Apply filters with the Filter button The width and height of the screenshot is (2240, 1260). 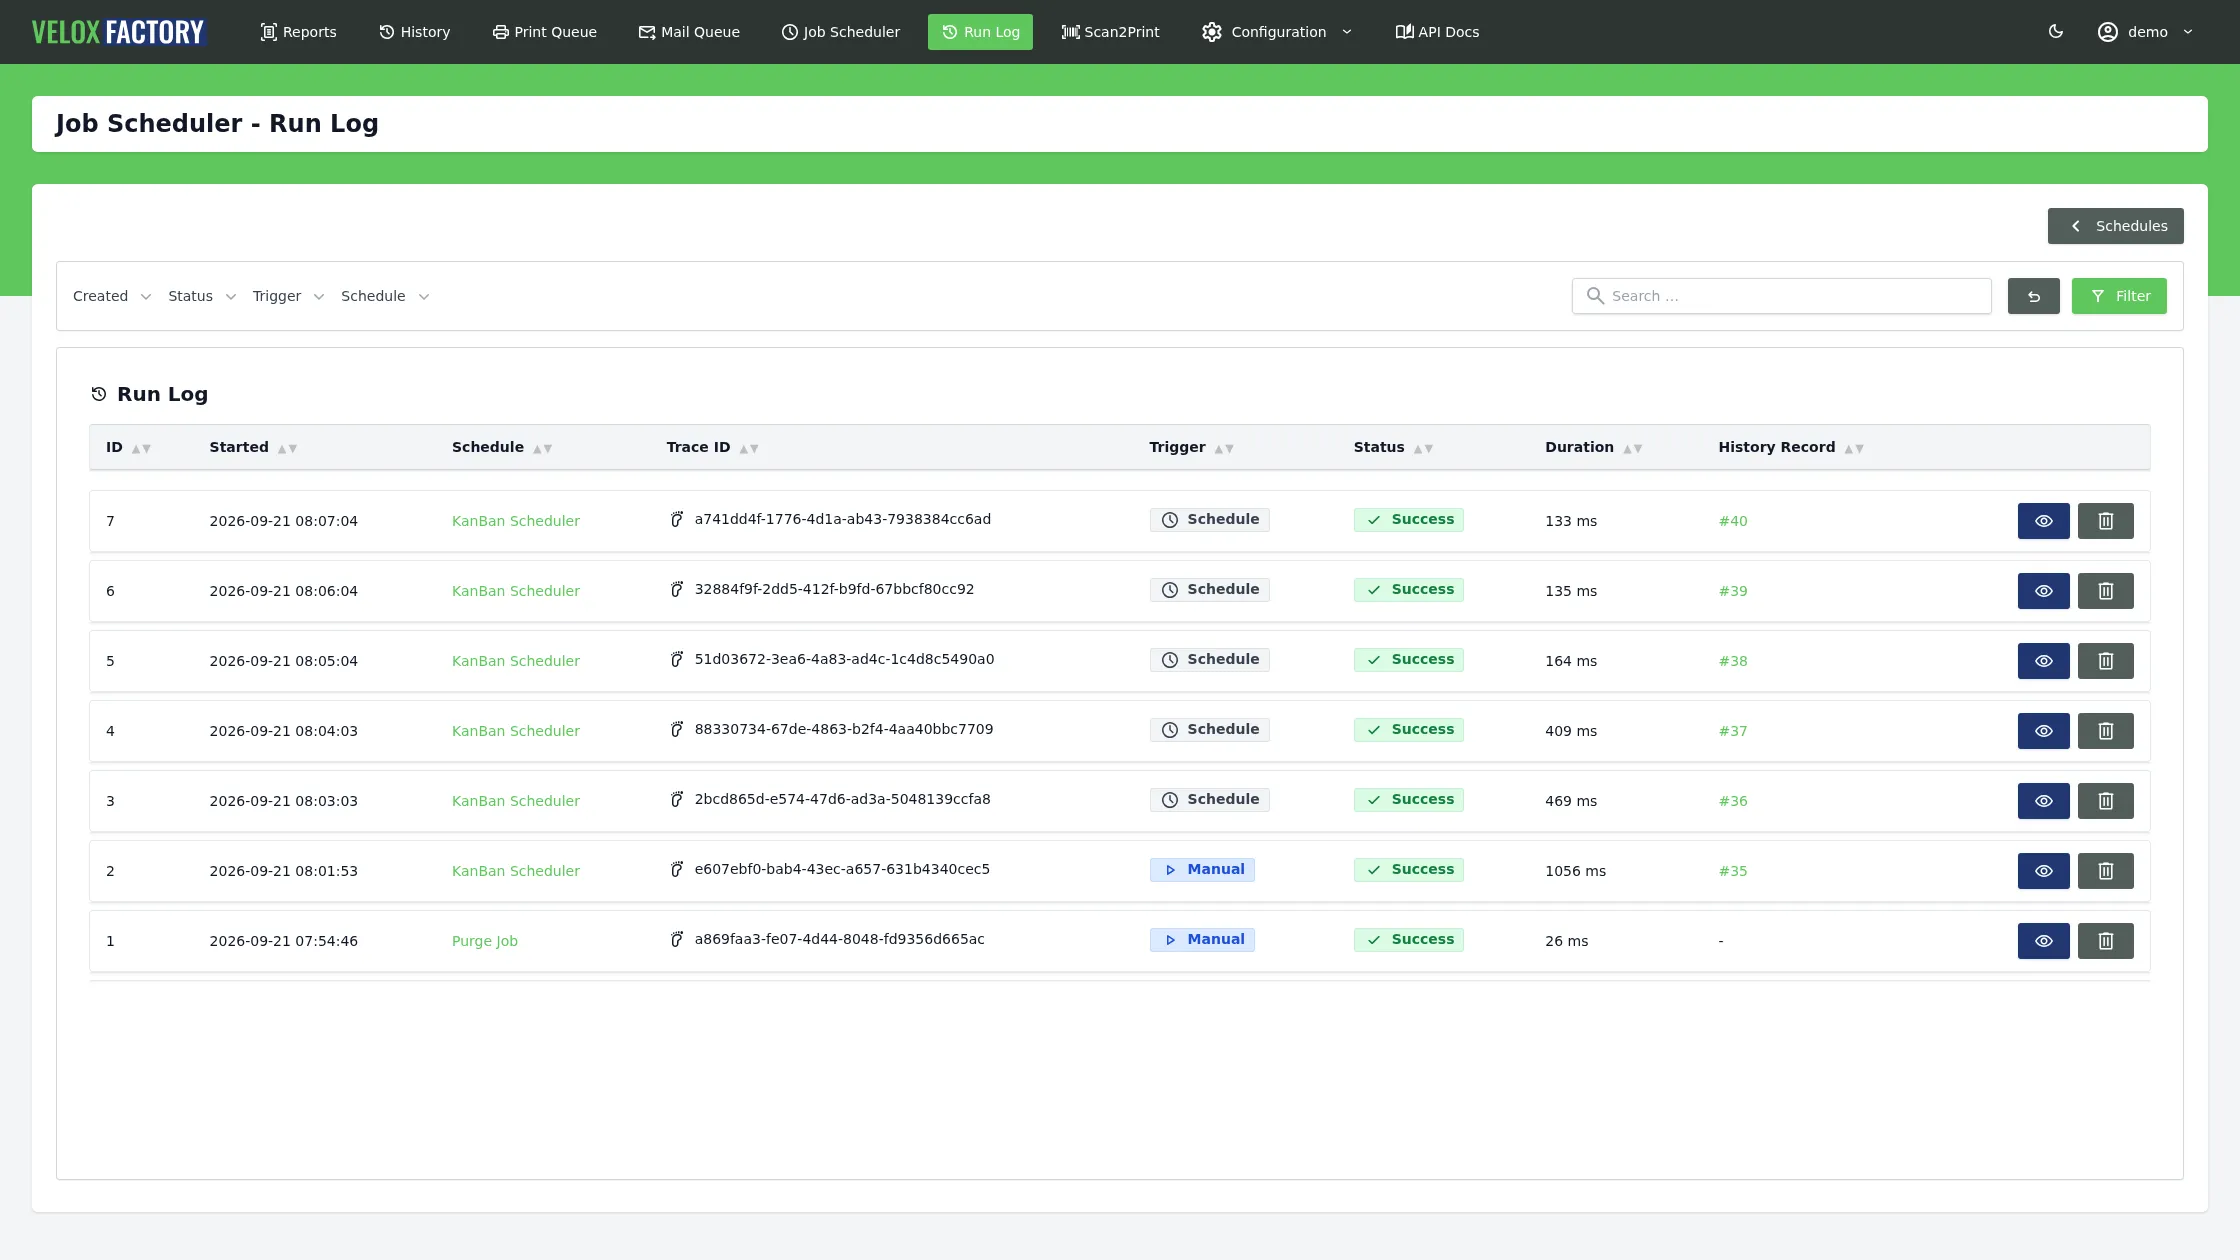[x=2119, y=296]
